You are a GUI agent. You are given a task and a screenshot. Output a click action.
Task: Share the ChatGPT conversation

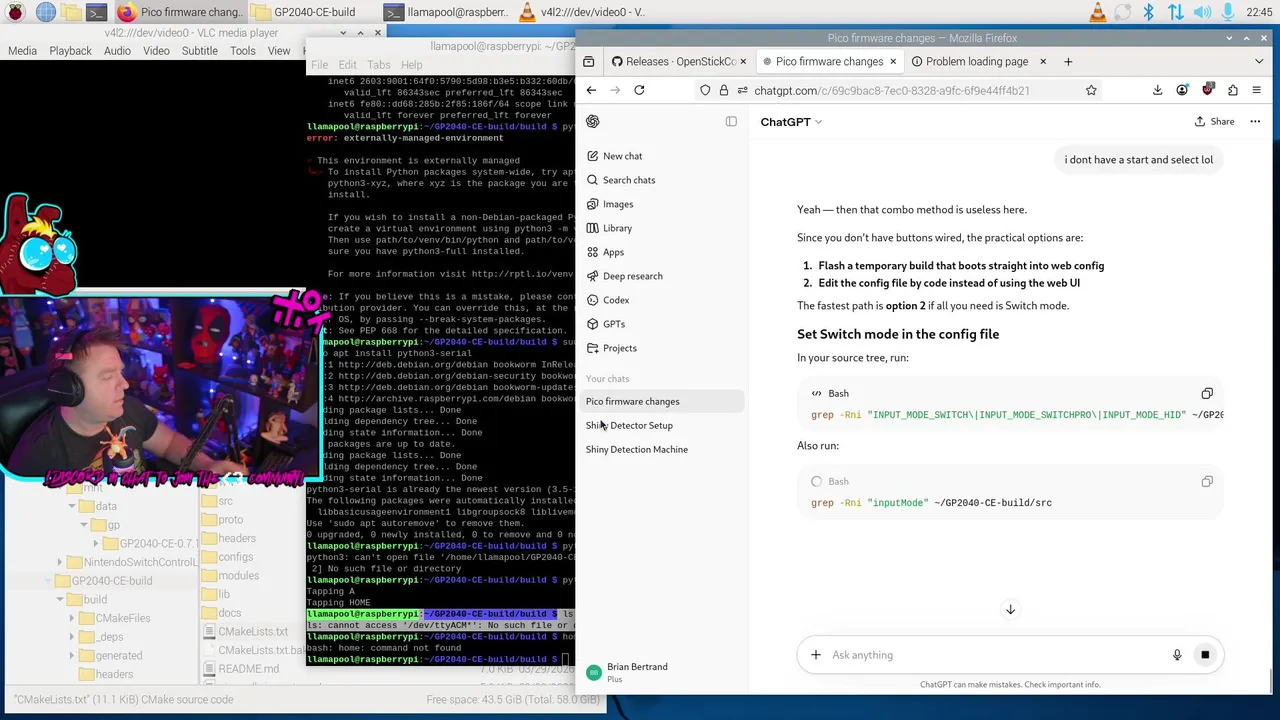(1214, 121)
